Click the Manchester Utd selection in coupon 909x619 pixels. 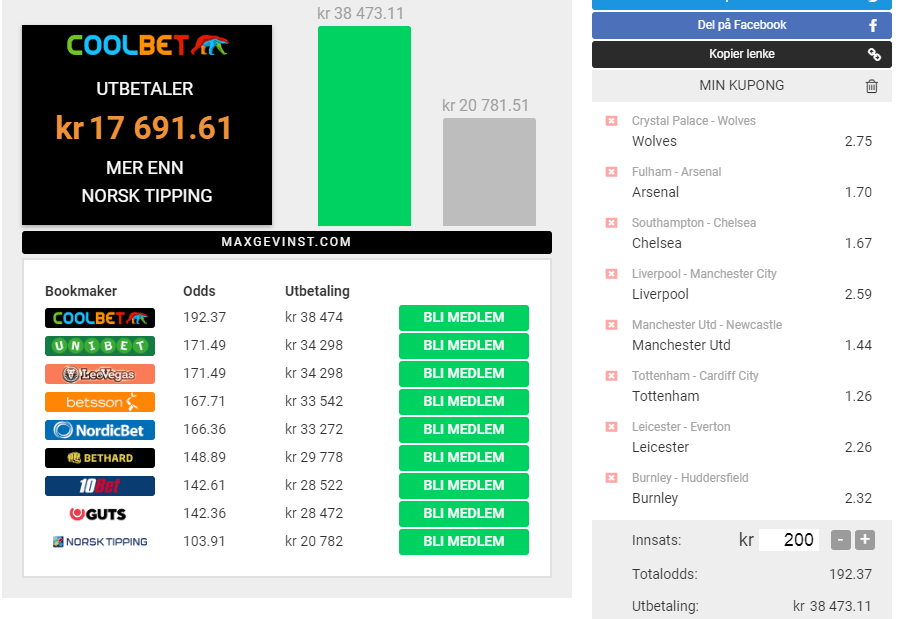click(x=681, y=345)
